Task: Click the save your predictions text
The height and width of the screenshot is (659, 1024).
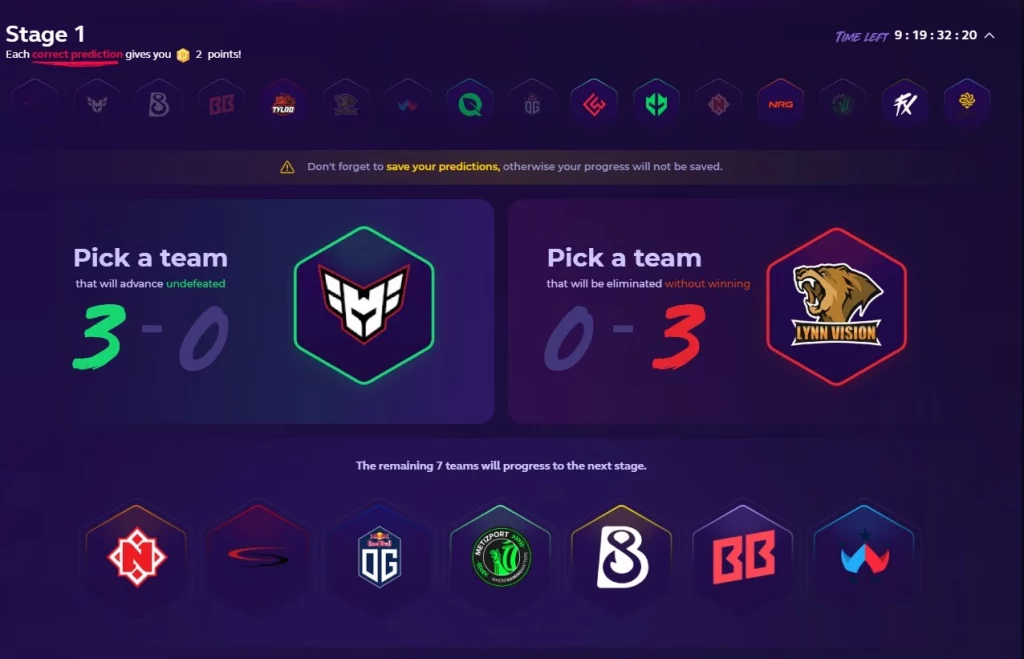Action: click(x=443, y=167)
